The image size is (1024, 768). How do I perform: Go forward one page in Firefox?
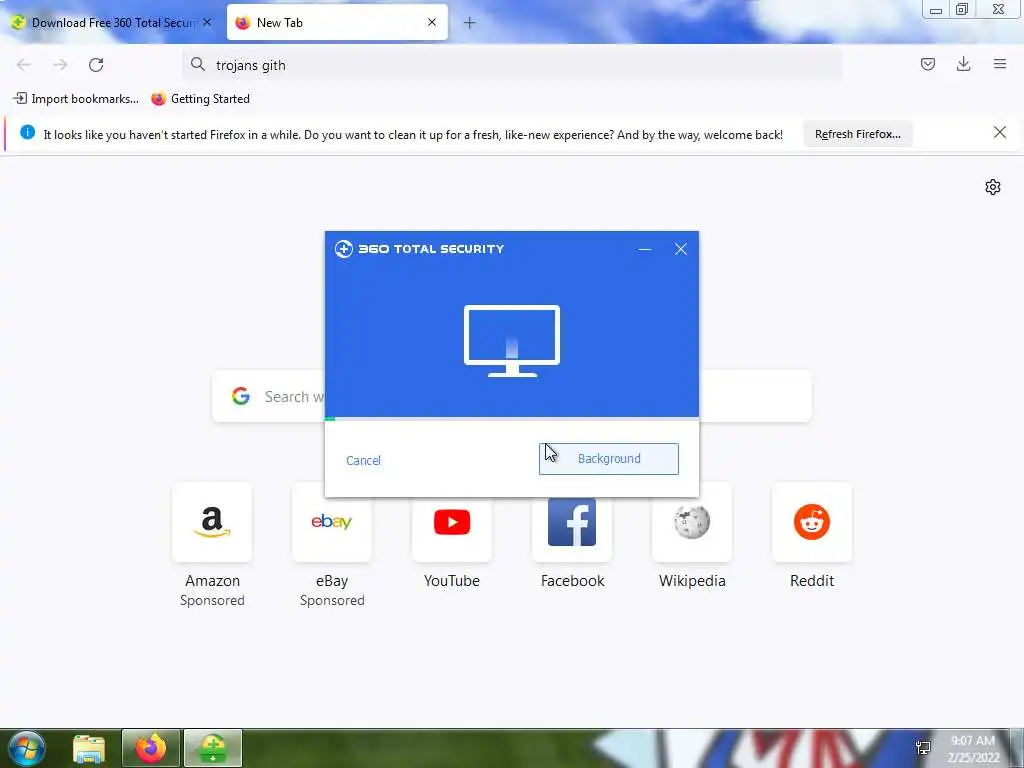pyautogui.click(x=60, y=65)
